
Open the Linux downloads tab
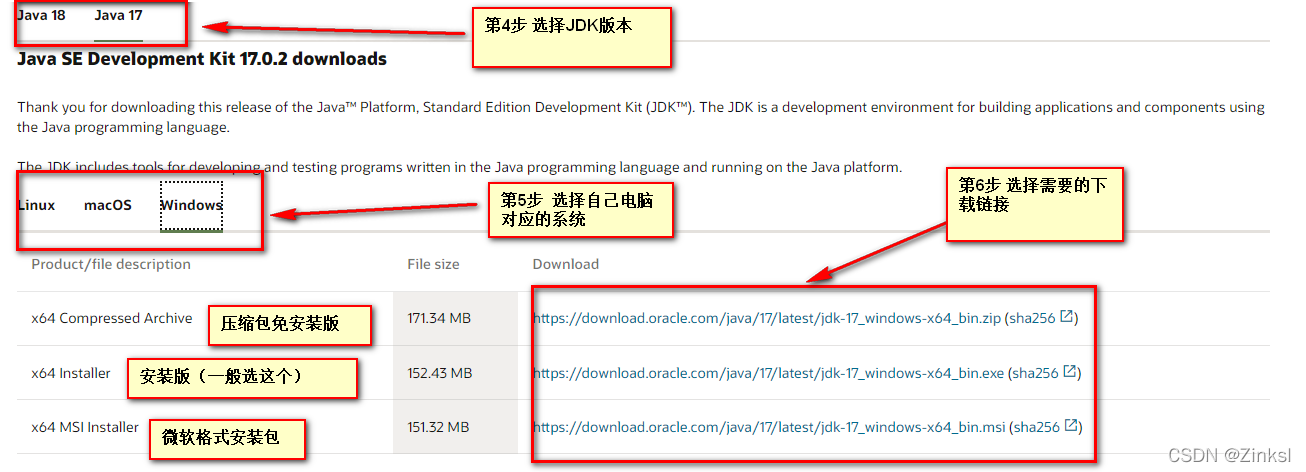tap(37, 205)
